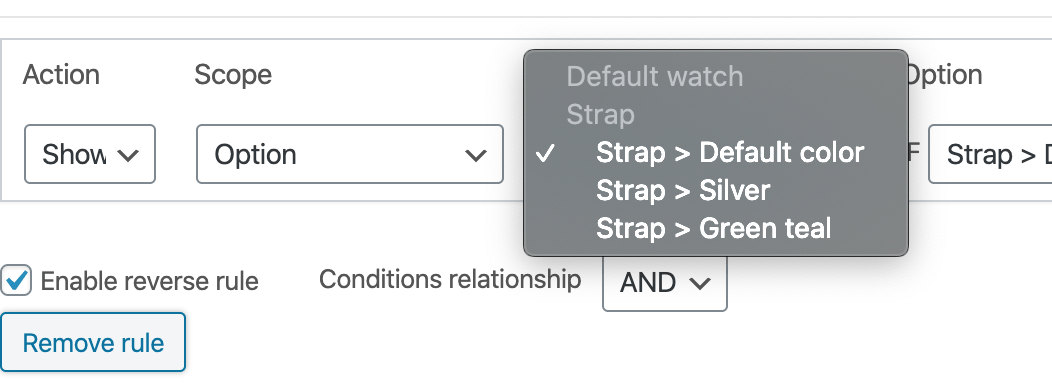Click the Option column heading at right

click(x=945, y=75)
